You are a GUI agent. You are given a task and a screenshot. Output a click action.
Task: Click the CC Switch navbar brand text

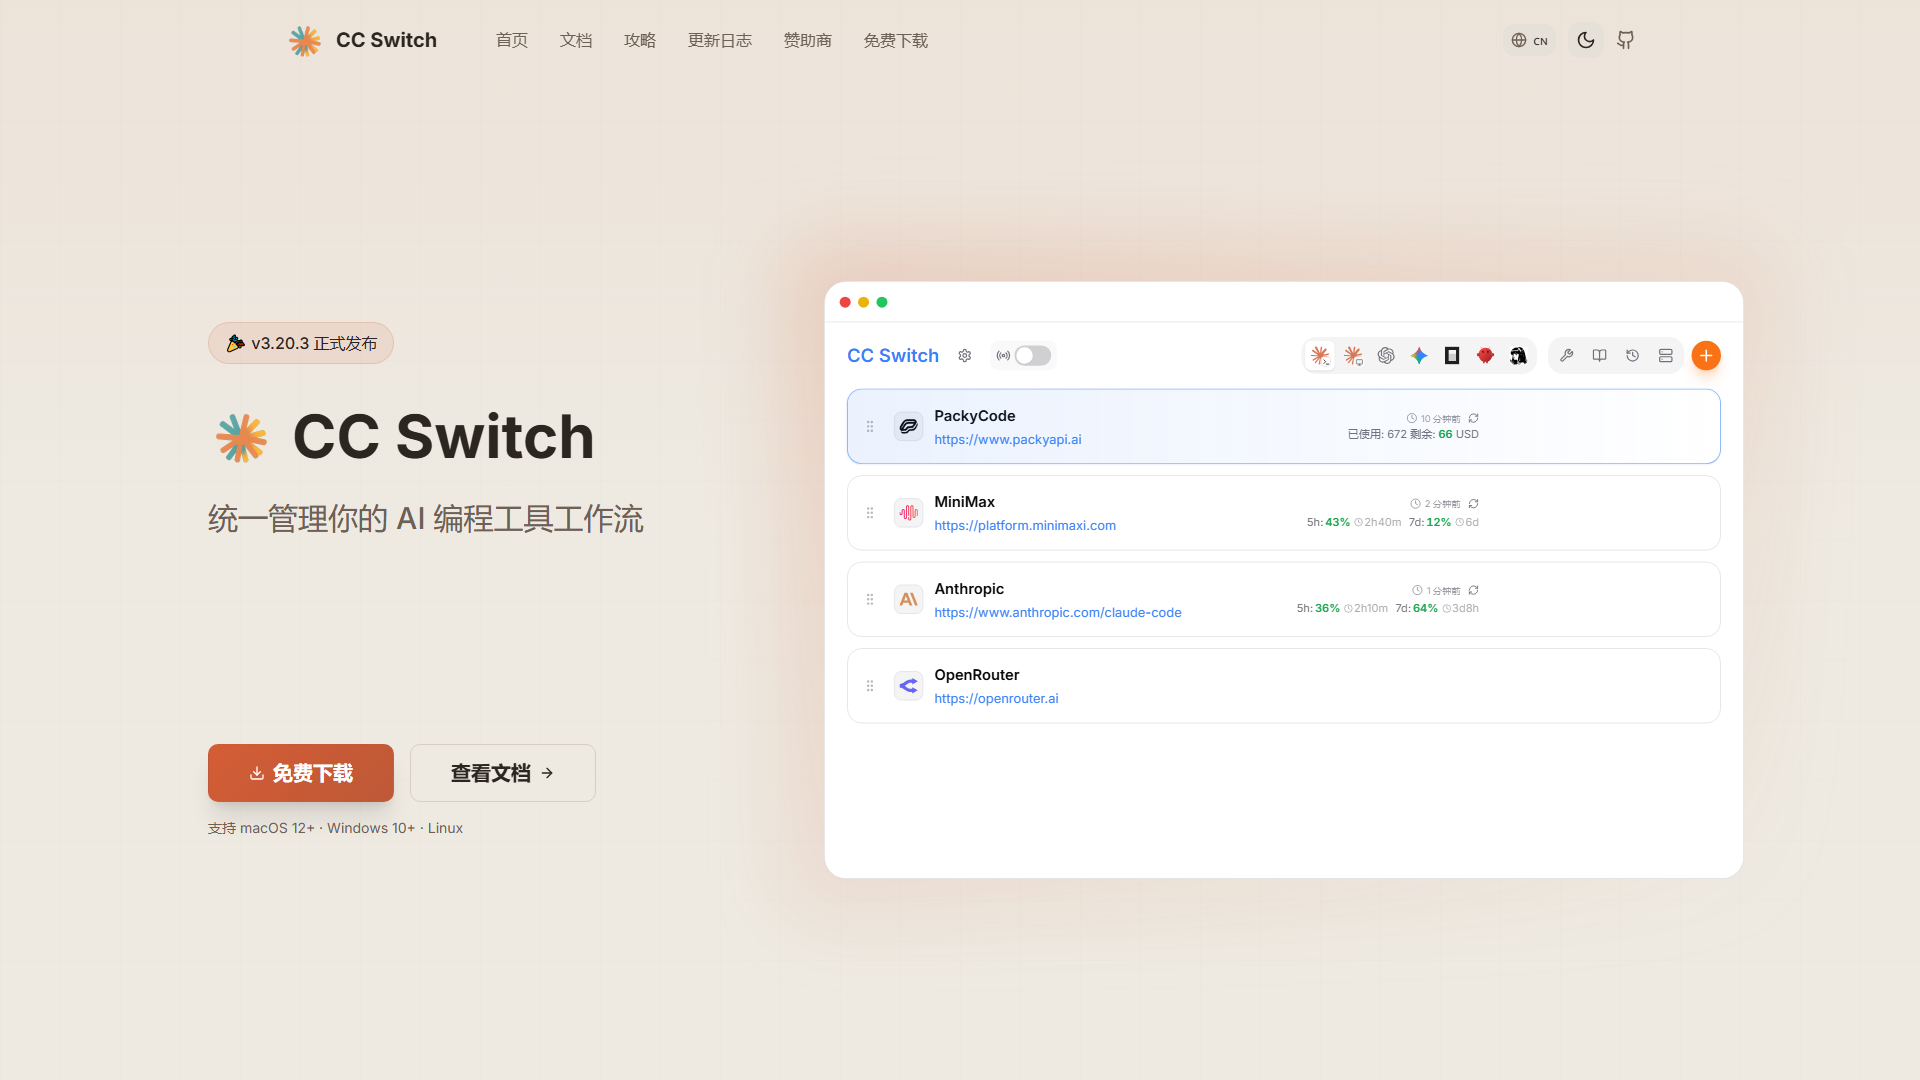(x=386, y=40)
